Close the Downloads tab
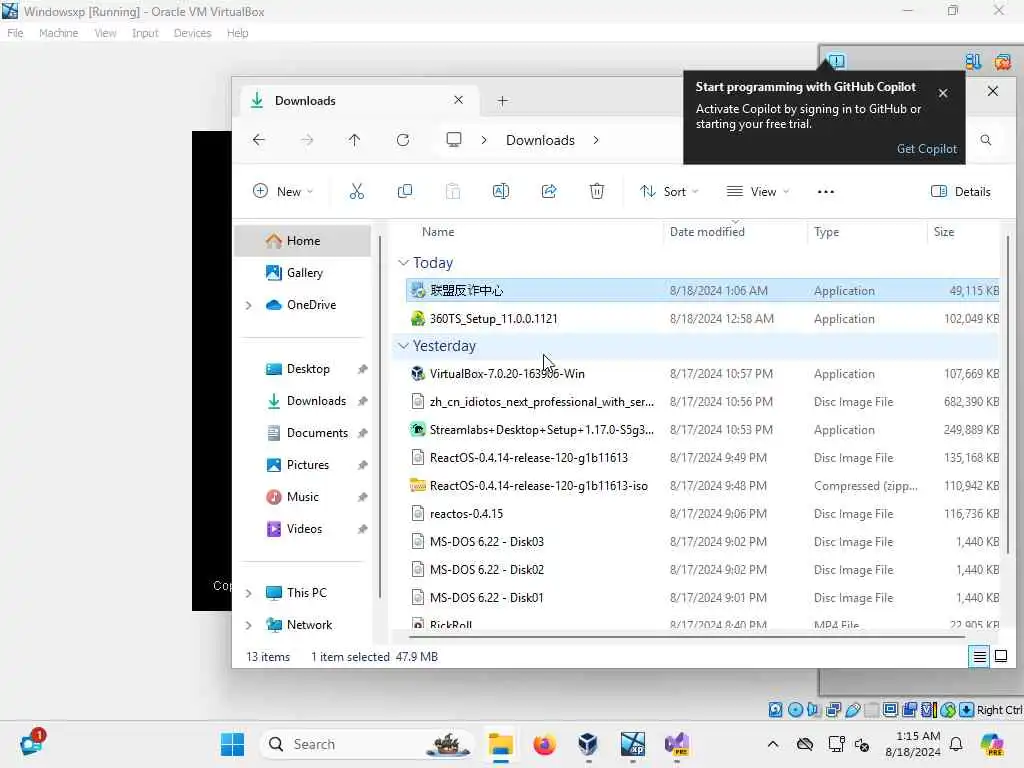1024x768 pixels. [x=458, y=100]
